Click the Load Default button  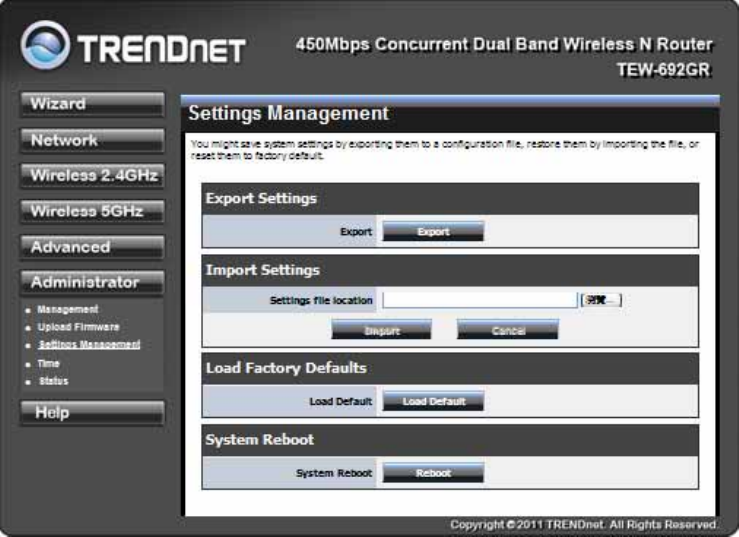[433, 401]
